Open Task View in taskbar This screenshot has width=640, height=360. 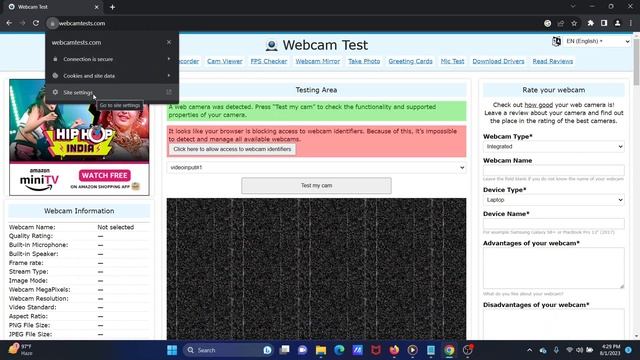point(284,350)
